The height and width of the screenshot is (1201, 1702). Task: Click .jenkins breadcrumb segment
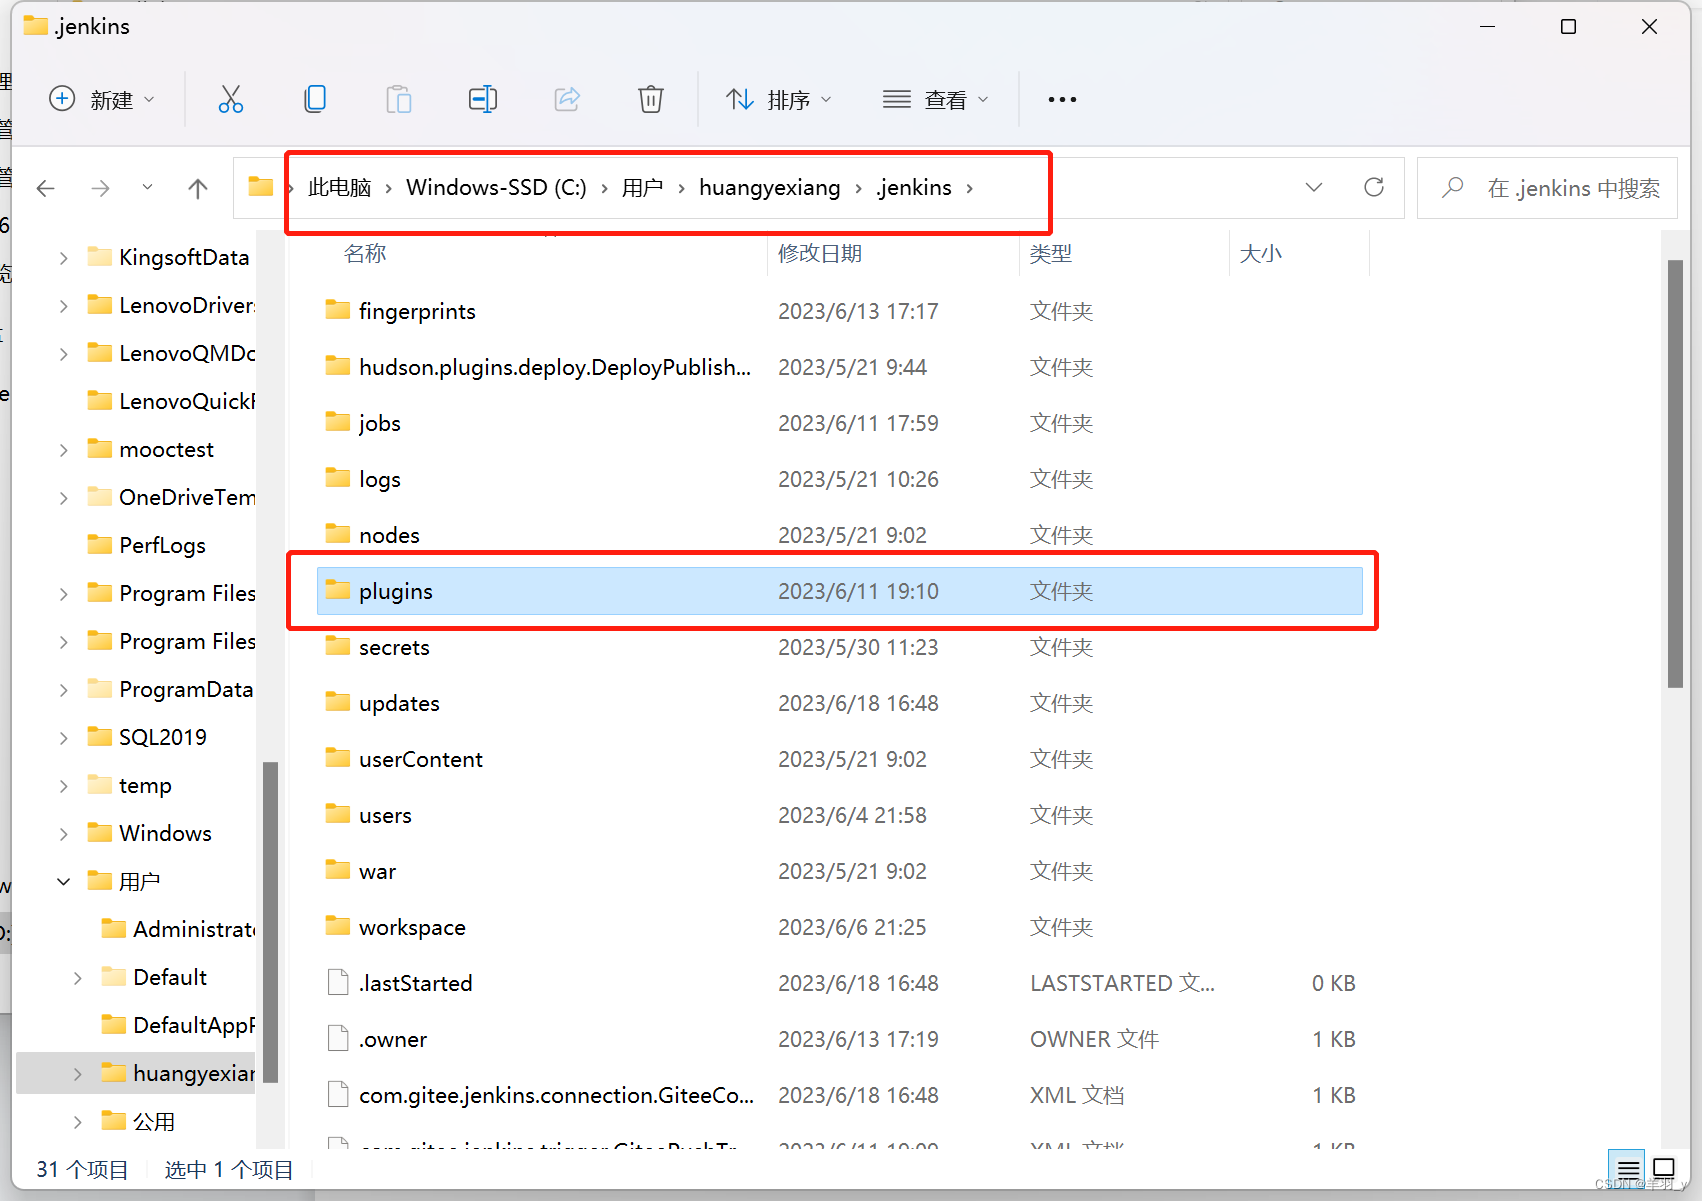[914, 188]
